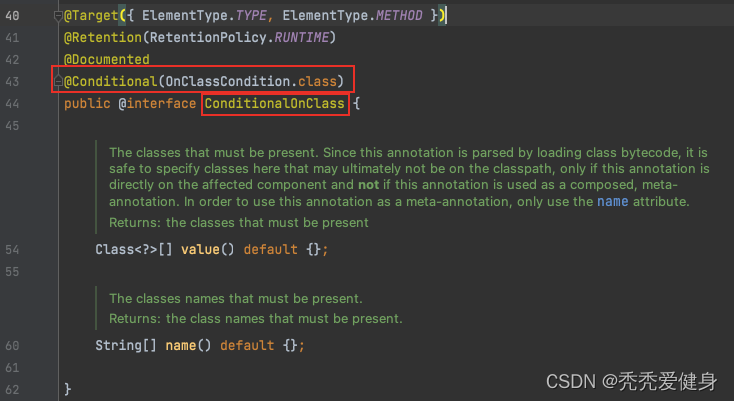Click the default keyword on line 54
This screenshot has height=401, width=734.
pos(271,249)
